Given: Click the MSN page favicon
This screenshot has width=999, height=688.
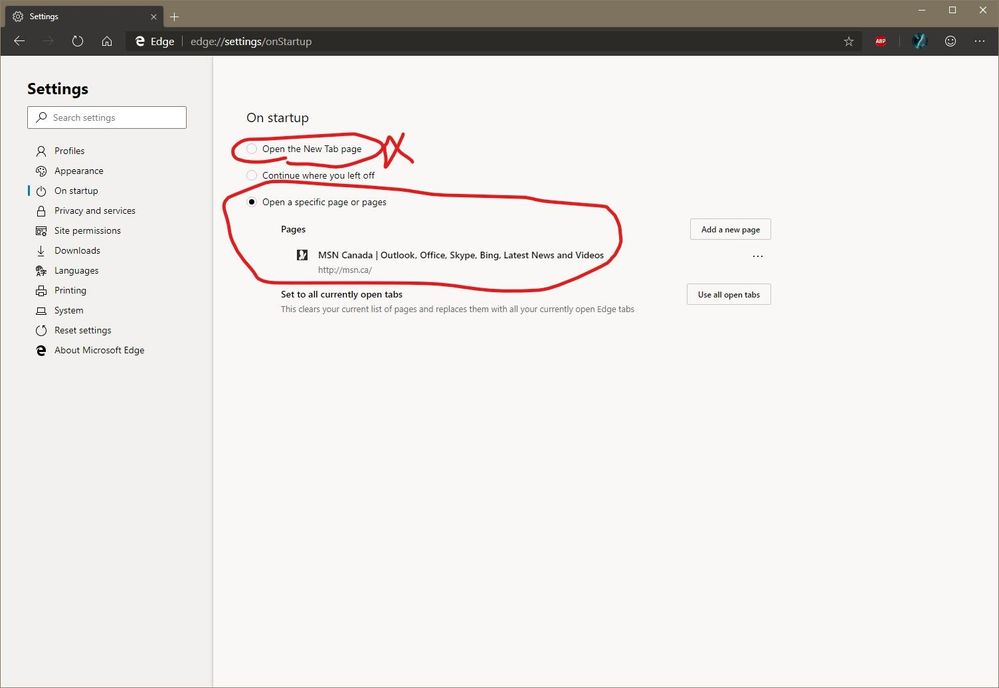Looking at the screenshot, I should click(x=302, y=255).
